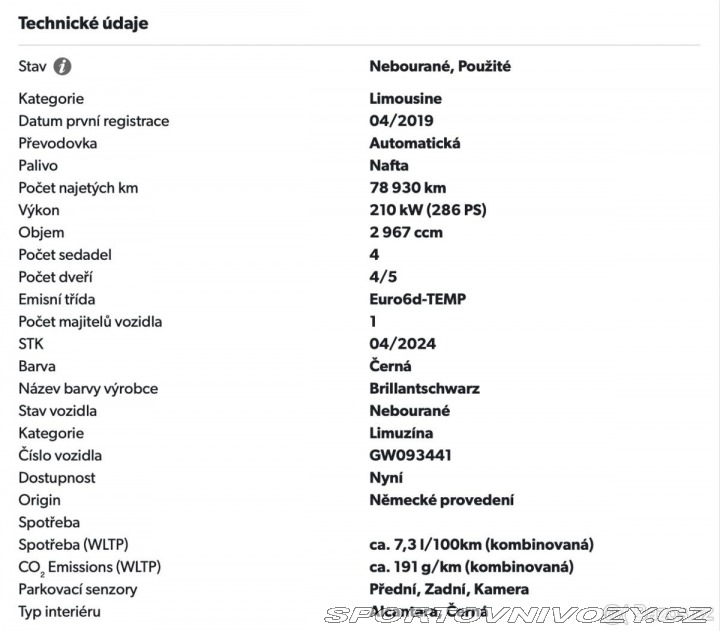Click the Německé provedení origin value
The image size is (720, 631).
[x=442, y=500]
